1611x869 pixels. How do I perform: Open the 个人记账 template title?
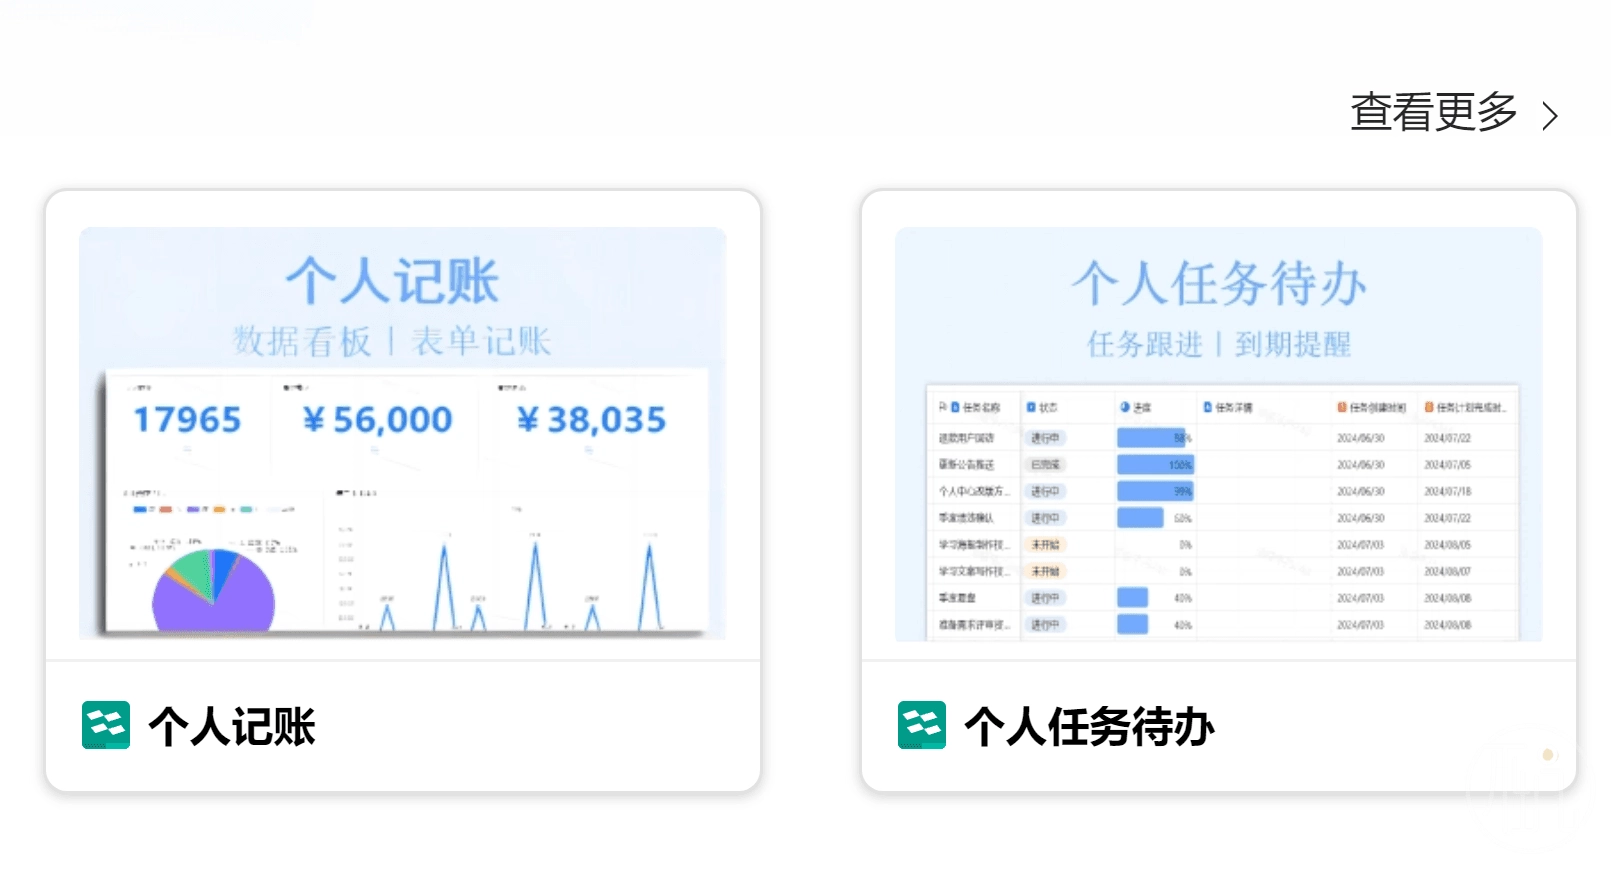coord(232,727)
